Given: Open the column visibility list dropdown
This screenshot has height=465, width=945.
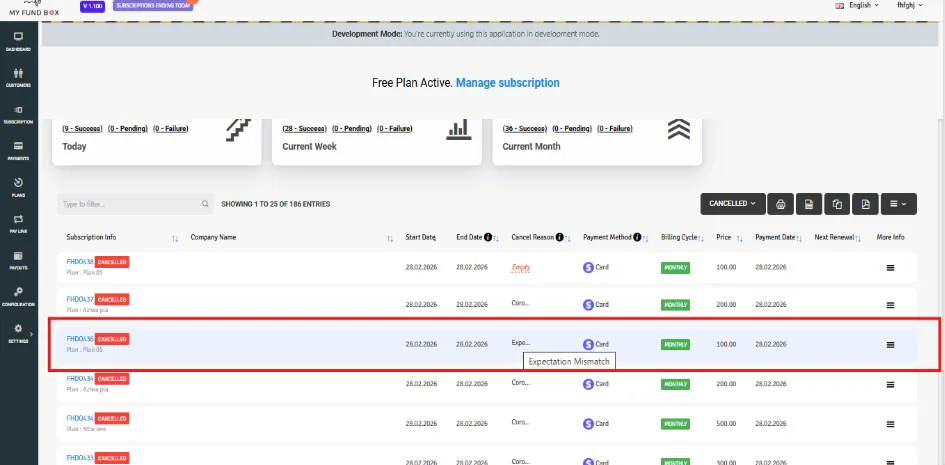Looking at the screenshot, I should click(x=899, y=204).
